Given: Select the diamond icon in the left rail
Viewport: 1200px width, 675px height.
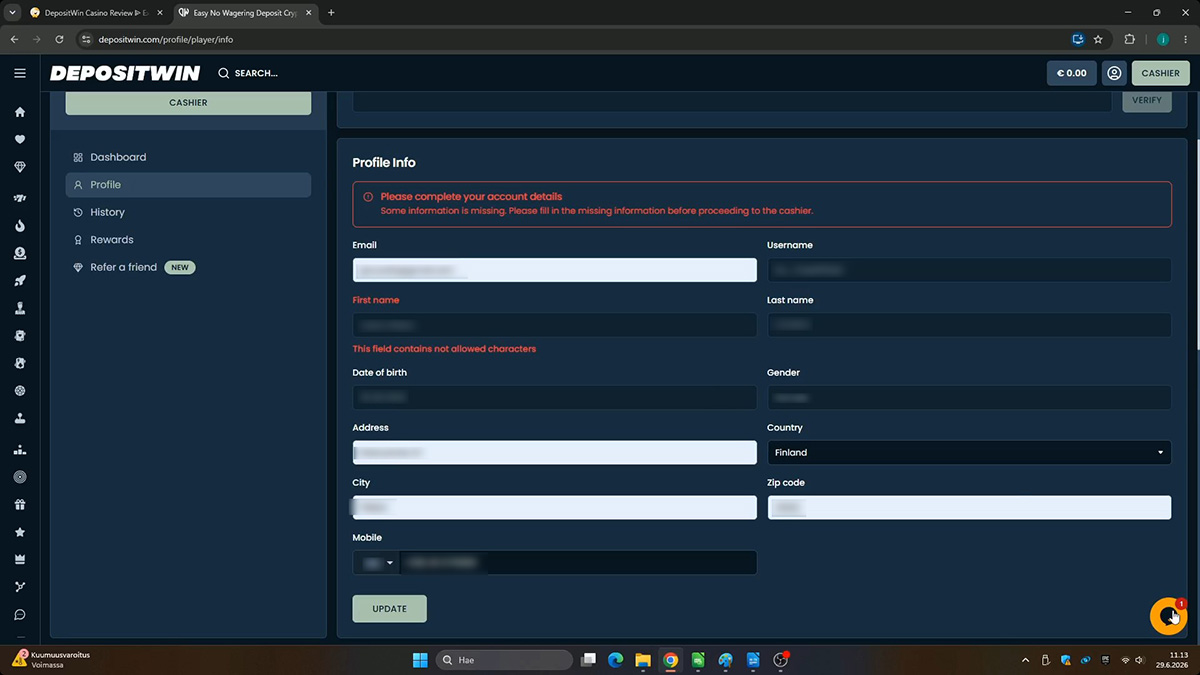Looking at the screenshot, I should [x=20, y=168].
